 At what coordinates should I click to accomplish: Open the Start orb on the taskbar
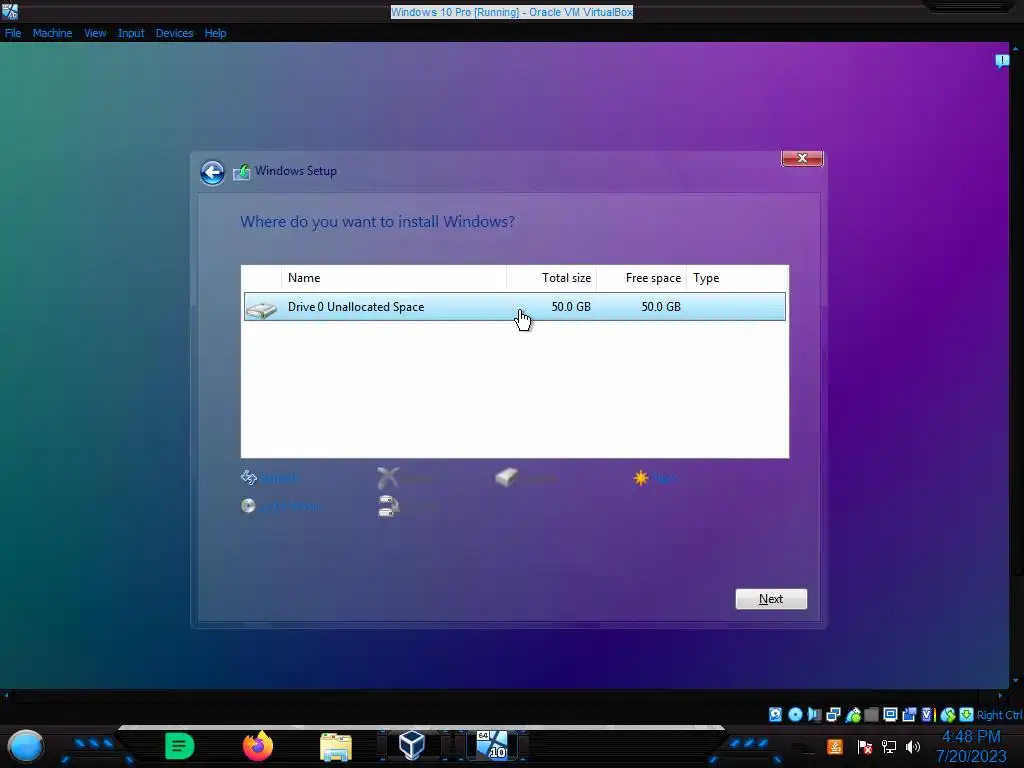tap(25, 746)
